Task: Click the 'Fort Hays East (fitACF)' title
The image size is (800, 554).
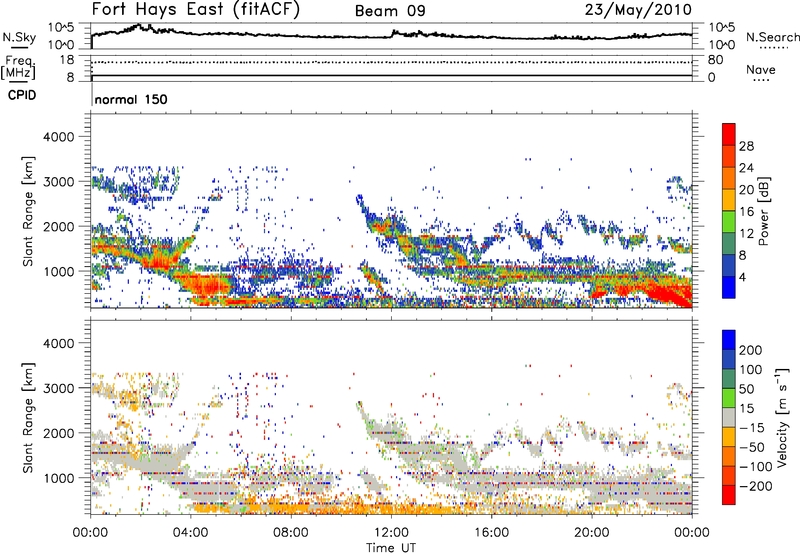Action: click(195, 10)
